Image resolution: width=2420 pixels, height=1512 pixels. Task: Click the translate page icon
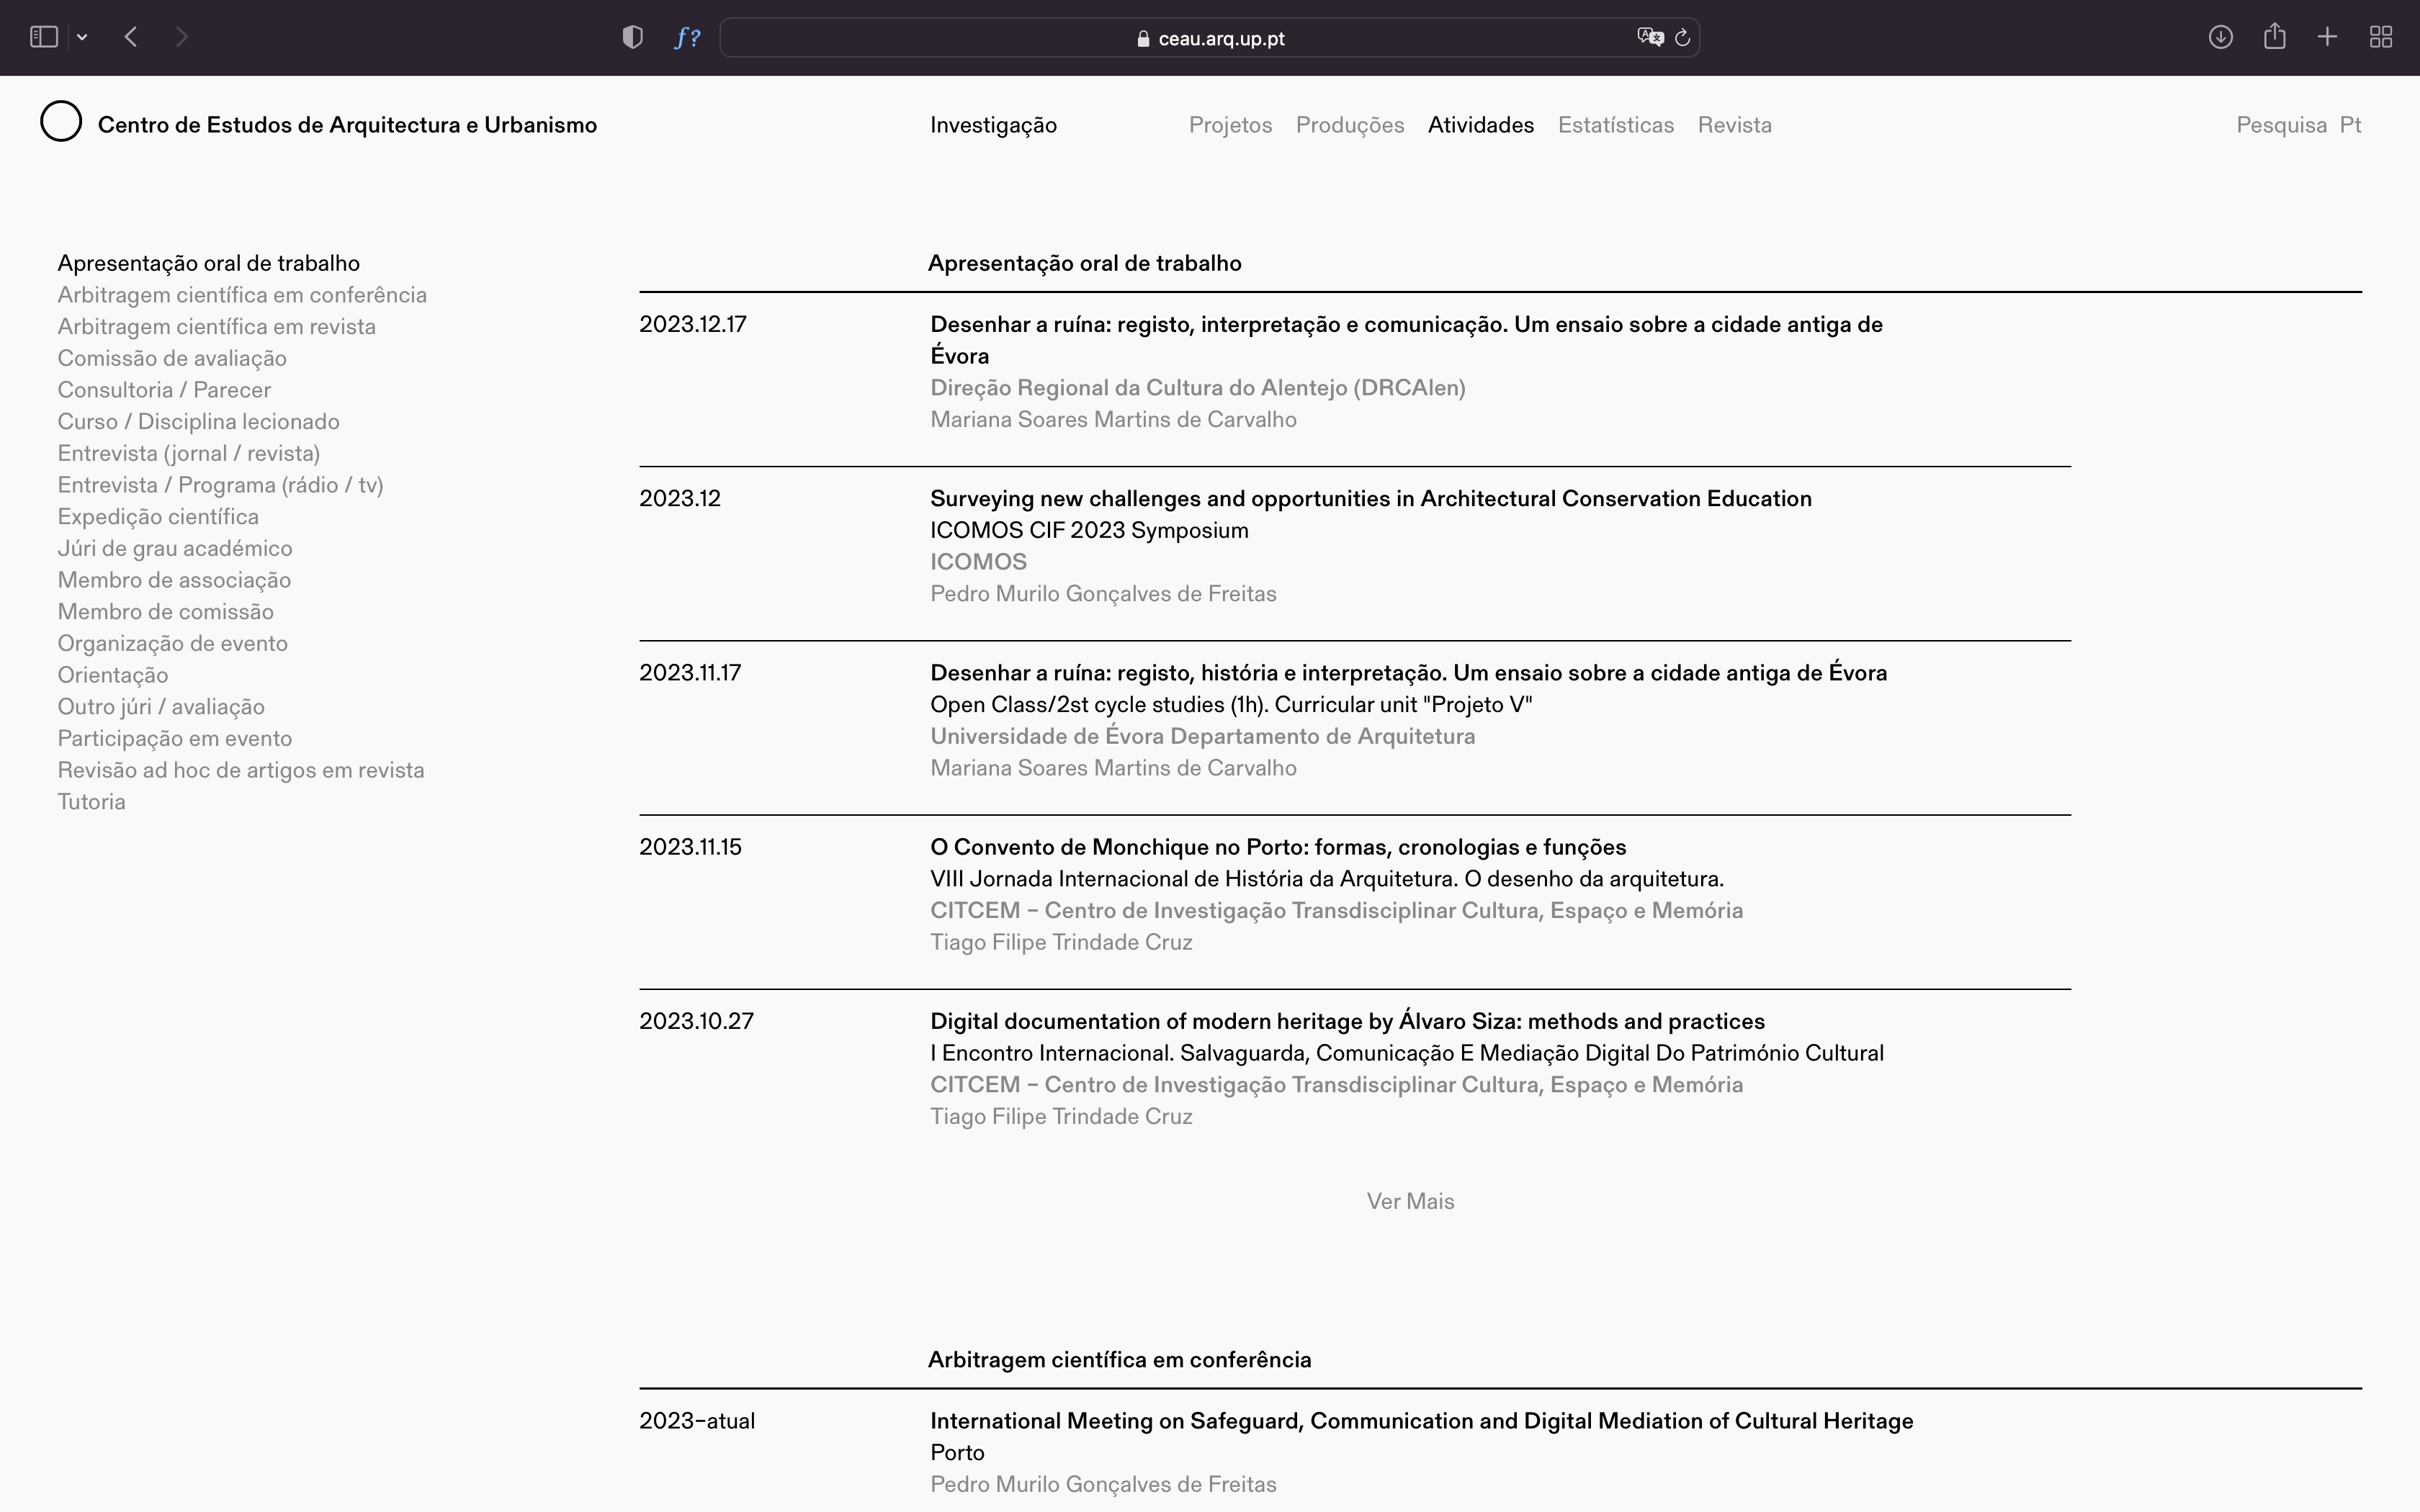click(x=1649, y=37)
